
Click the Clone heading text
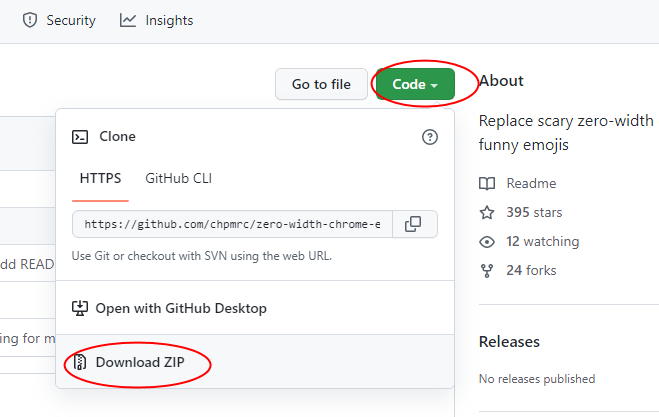118,137
